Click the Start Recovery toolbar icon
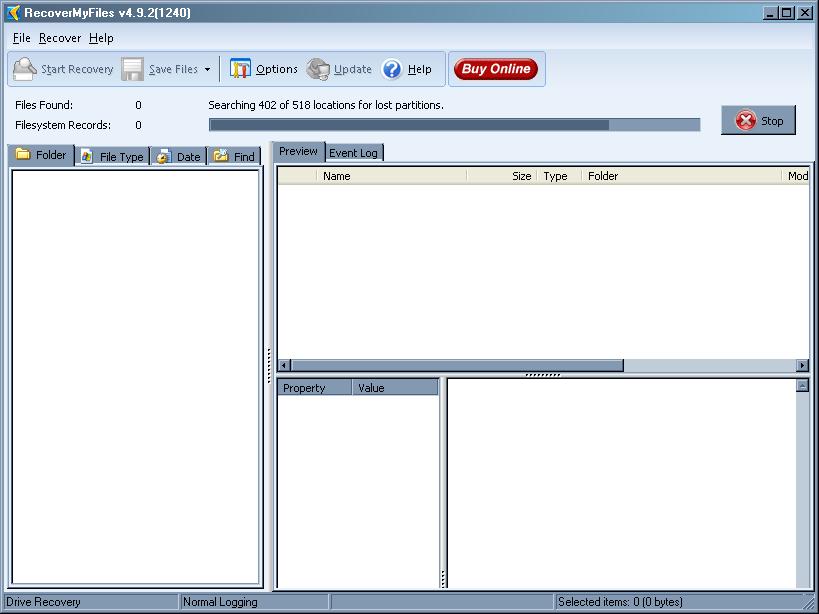The width and height of the screenshot is (819, 614). click(25, 70)
